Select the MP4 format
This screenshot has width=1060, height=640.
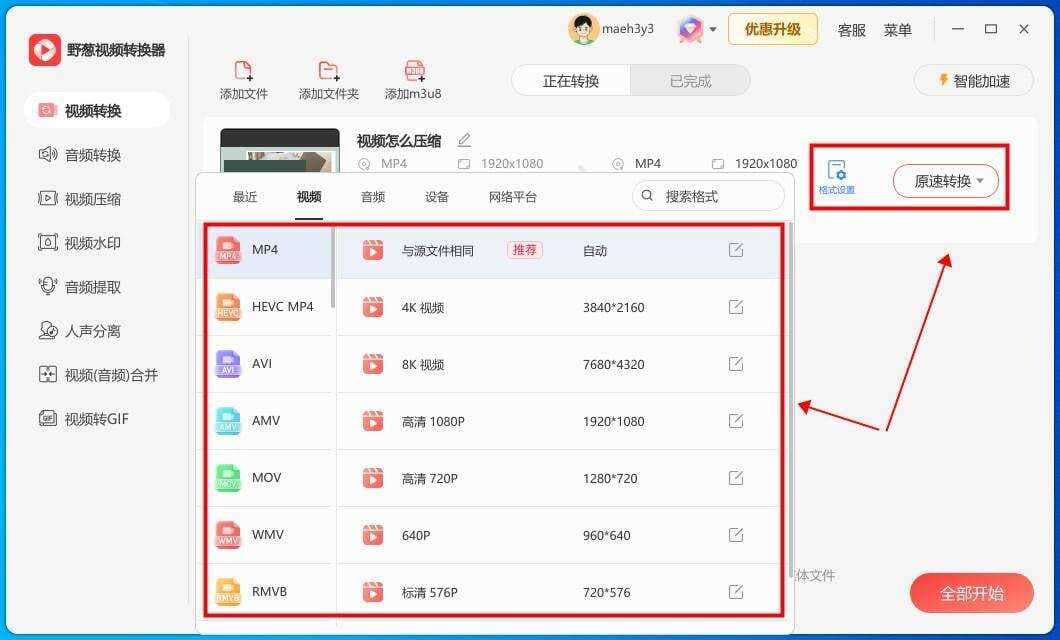click(x=269, y=250)
